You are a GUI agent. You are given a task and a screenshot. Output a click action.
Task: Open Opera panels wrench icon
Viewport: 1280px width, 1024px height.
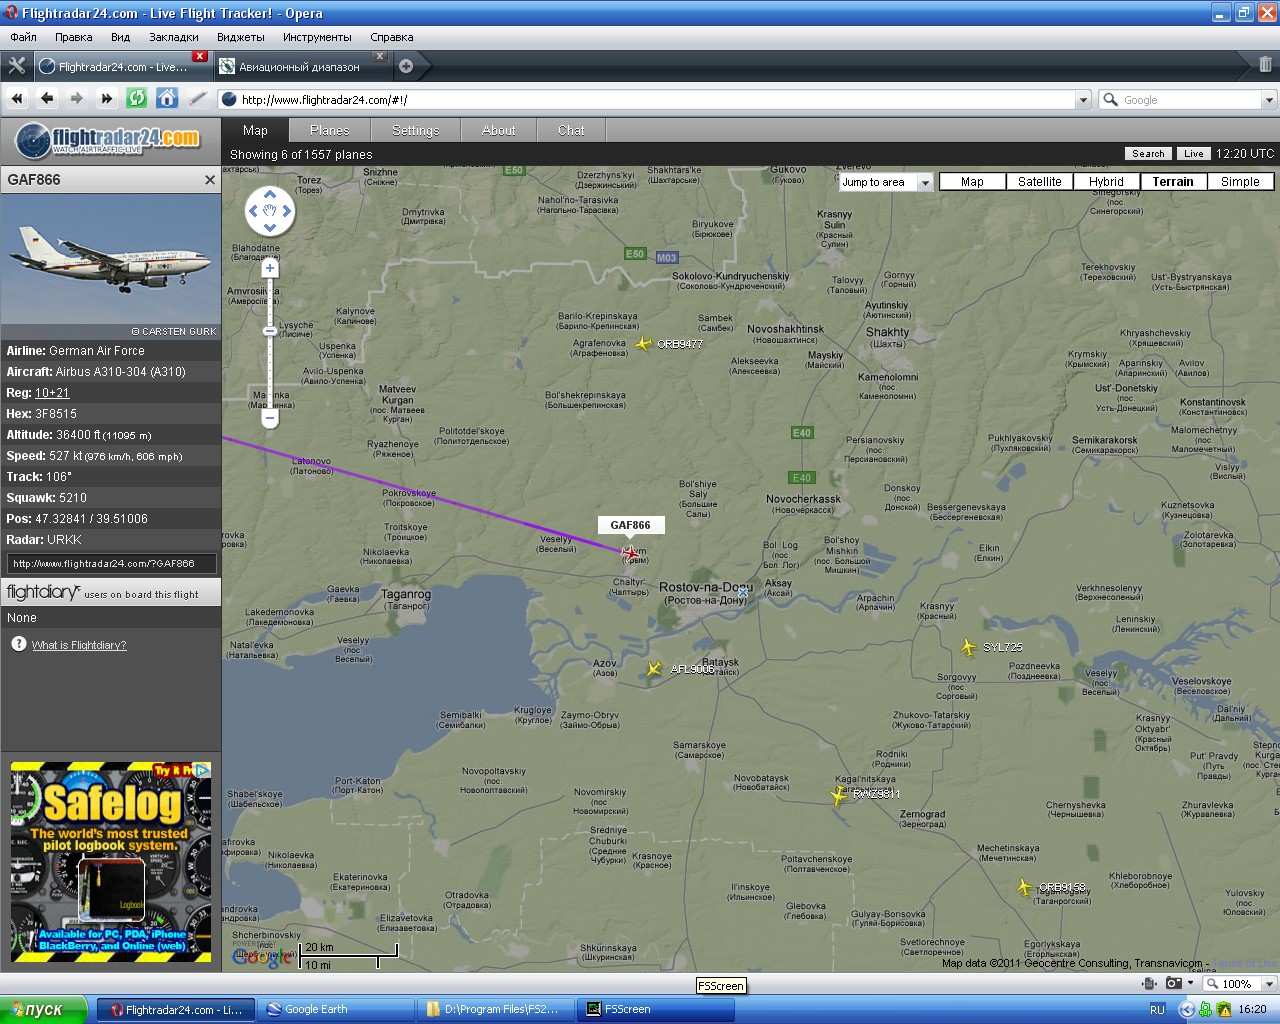tap(17, 66)
